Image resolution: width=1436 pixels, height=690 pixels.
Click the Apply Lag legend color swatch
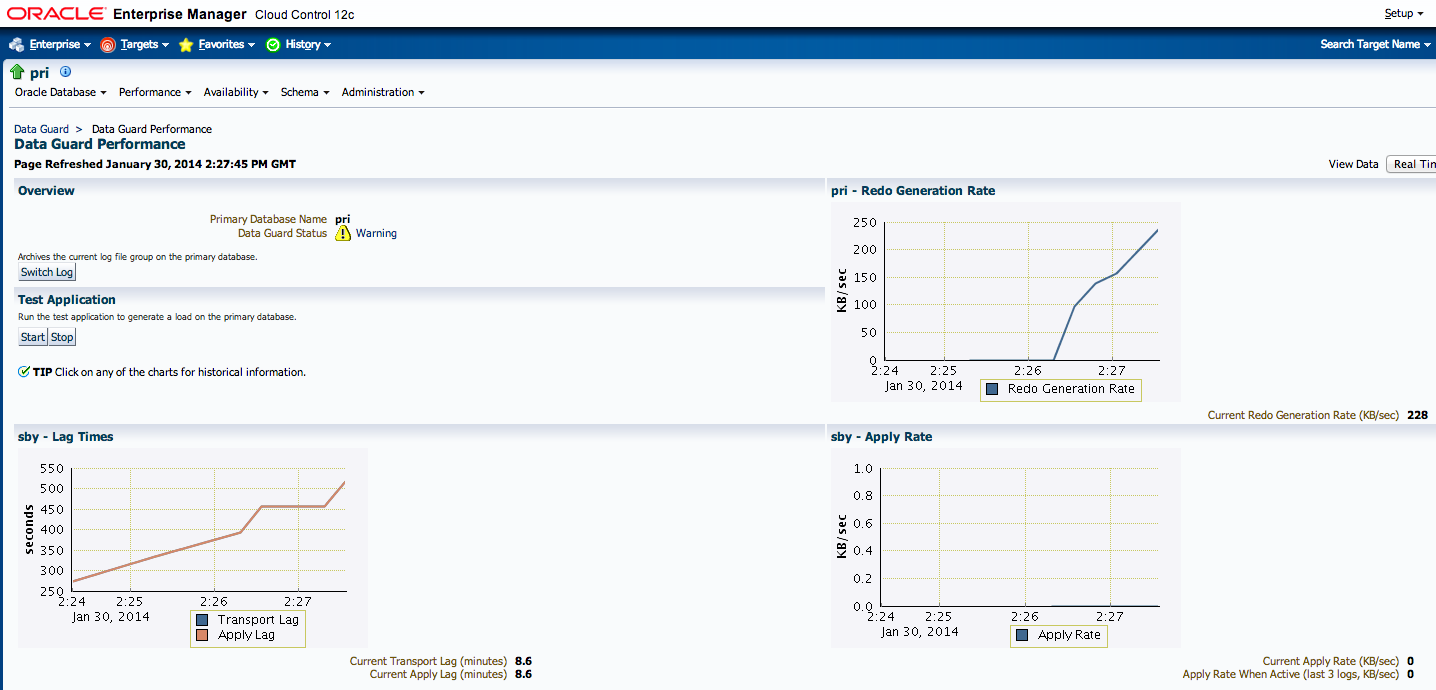click(x=203, y=635)
